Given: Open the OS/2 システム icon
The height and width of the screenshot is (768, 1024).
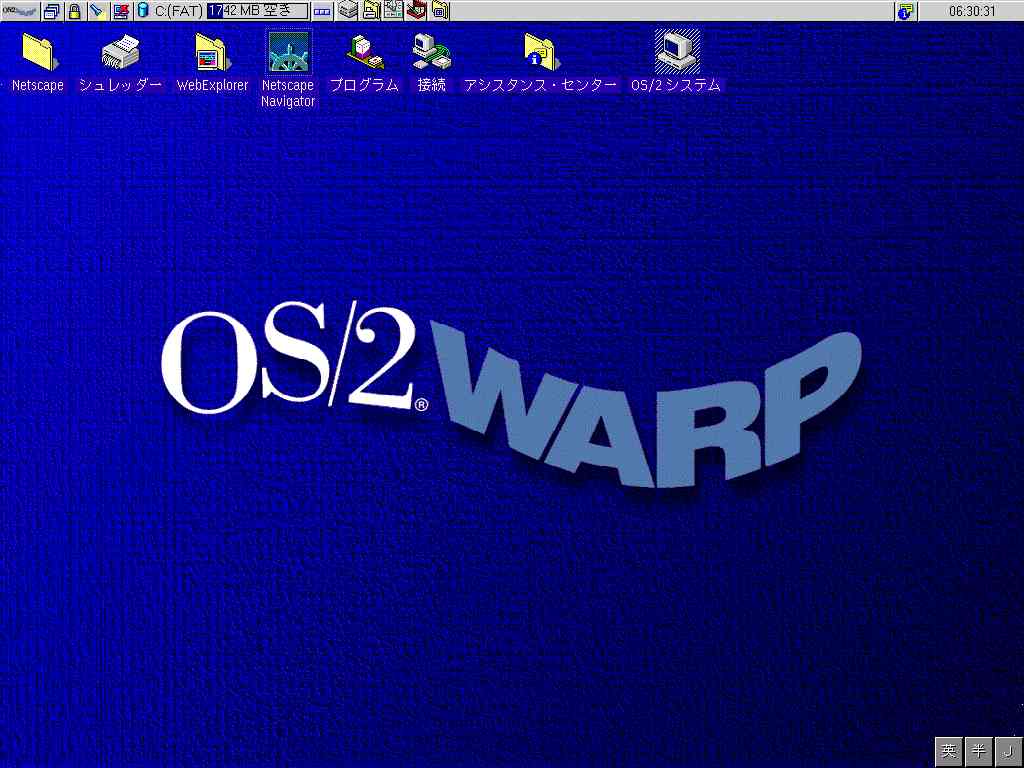Looking at the screenshot, I should (676, 52).
